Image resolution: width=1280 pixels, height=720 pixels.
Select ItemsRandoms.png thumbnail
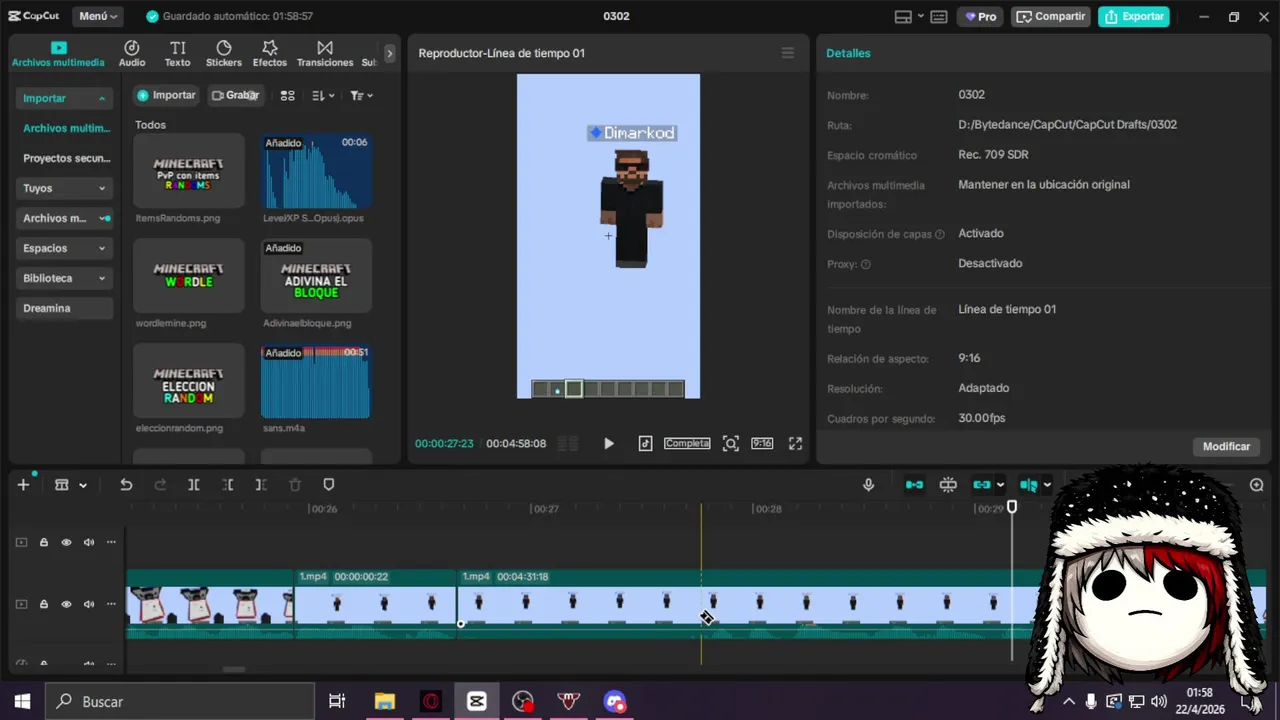coord(189,171)
